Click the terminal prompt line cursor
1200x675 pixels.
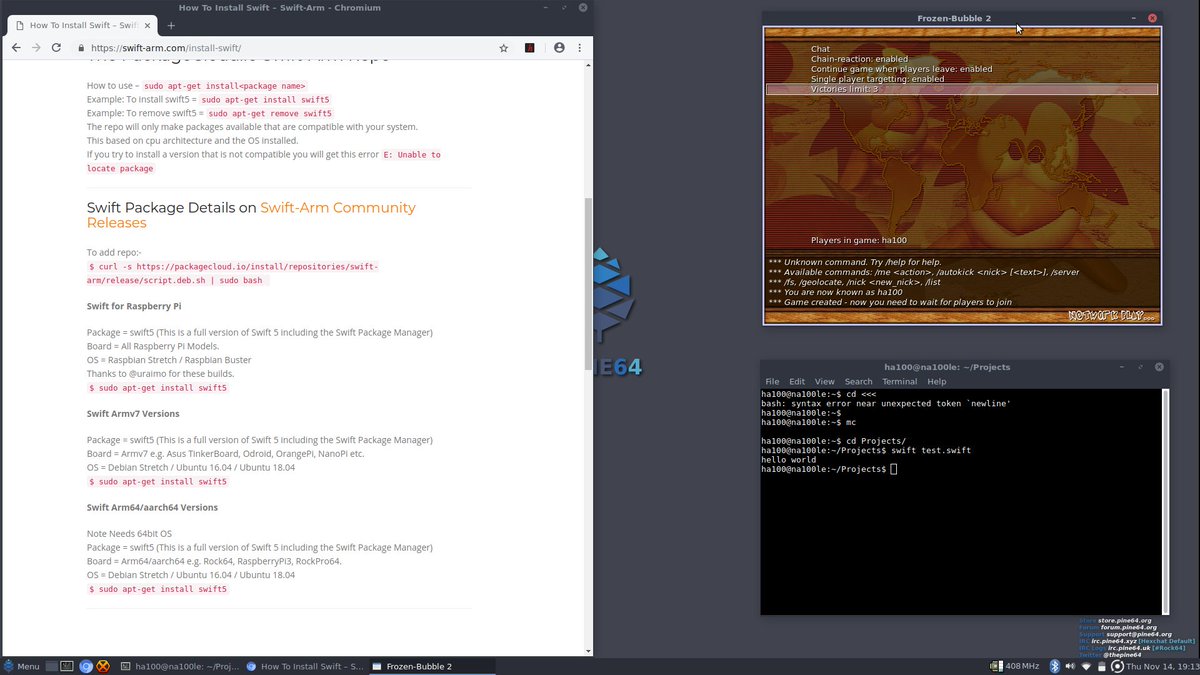pyautogui.click(x=894, y=469)
